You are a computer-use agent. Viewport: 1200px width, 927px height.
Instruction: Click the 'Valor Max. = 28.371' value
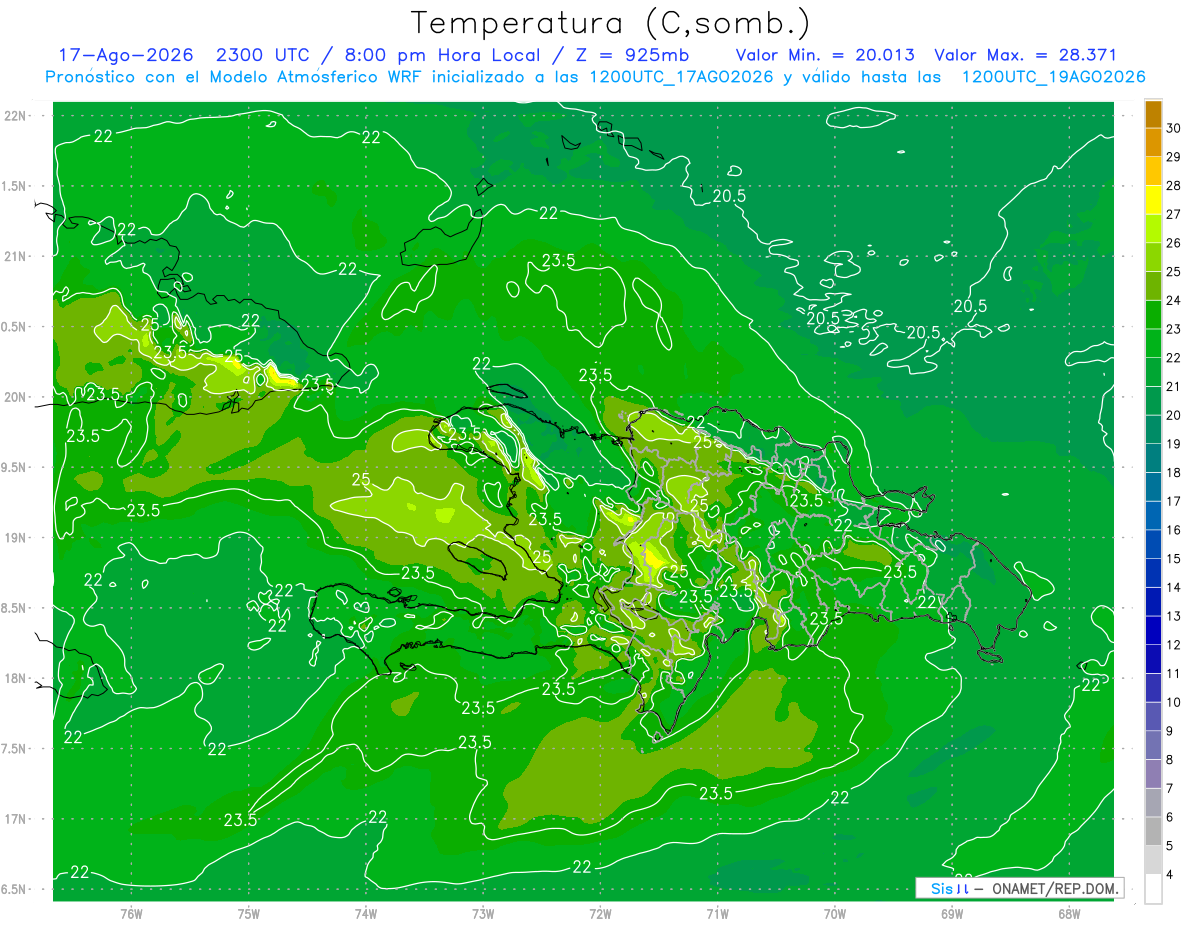point(1025,55)
